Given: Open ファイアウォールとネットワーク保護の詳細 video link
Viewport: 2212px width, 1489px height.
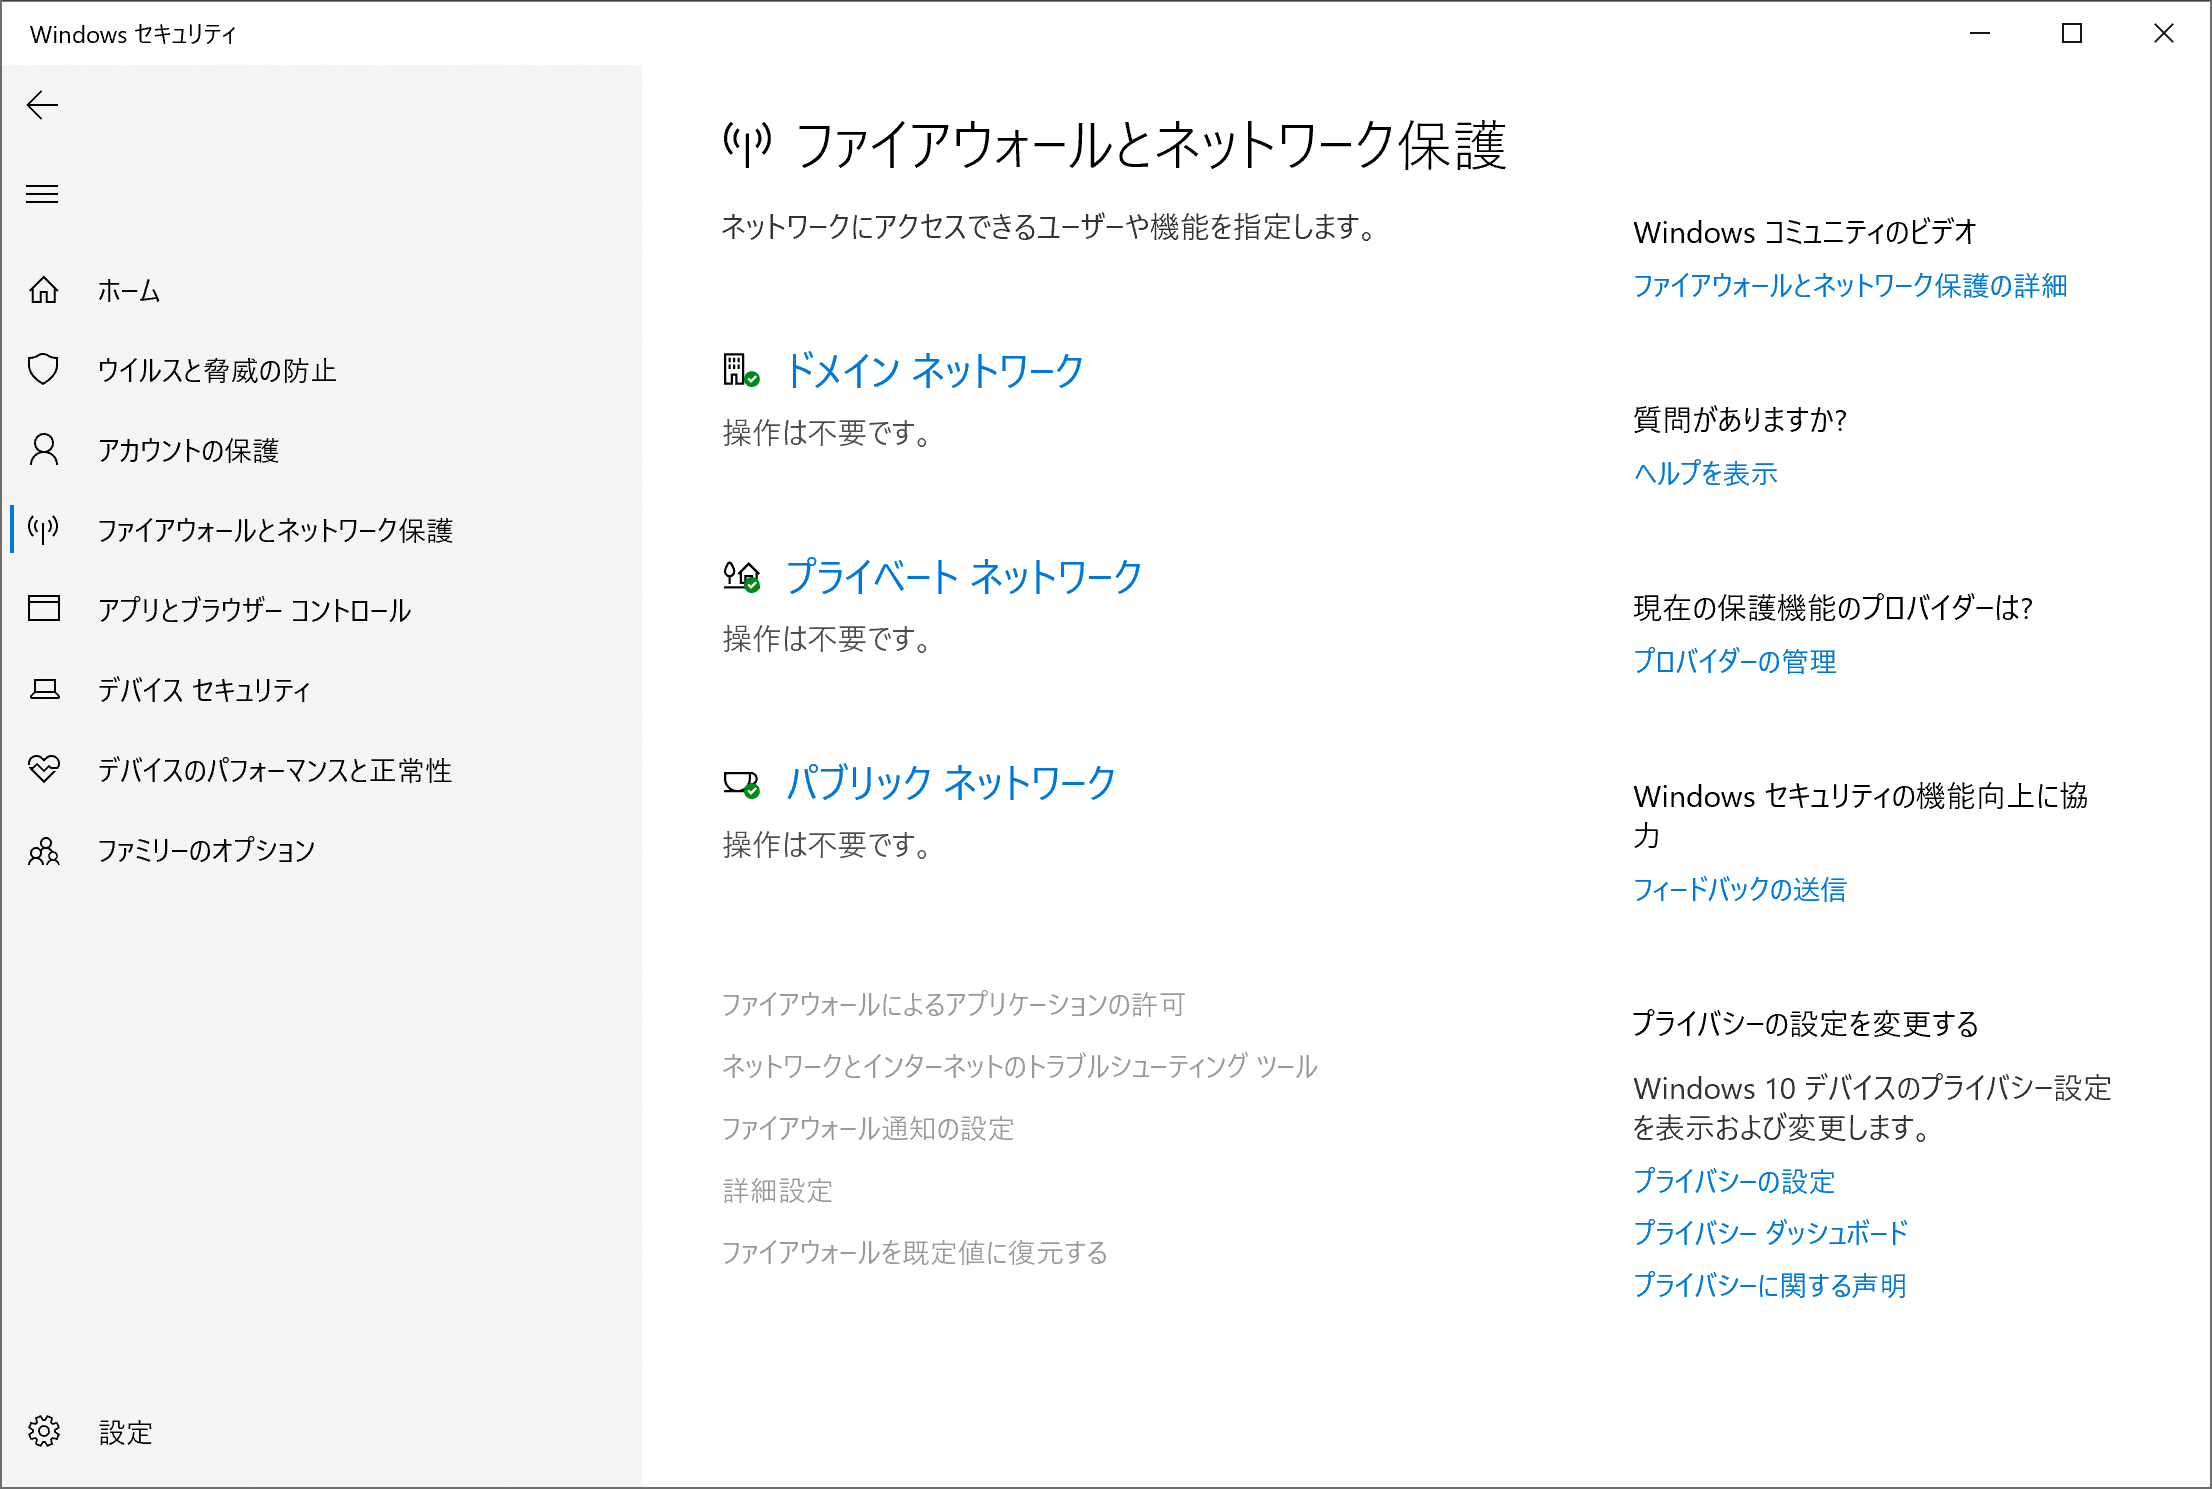Looking at the screenshot, I should pos(1850,287).
